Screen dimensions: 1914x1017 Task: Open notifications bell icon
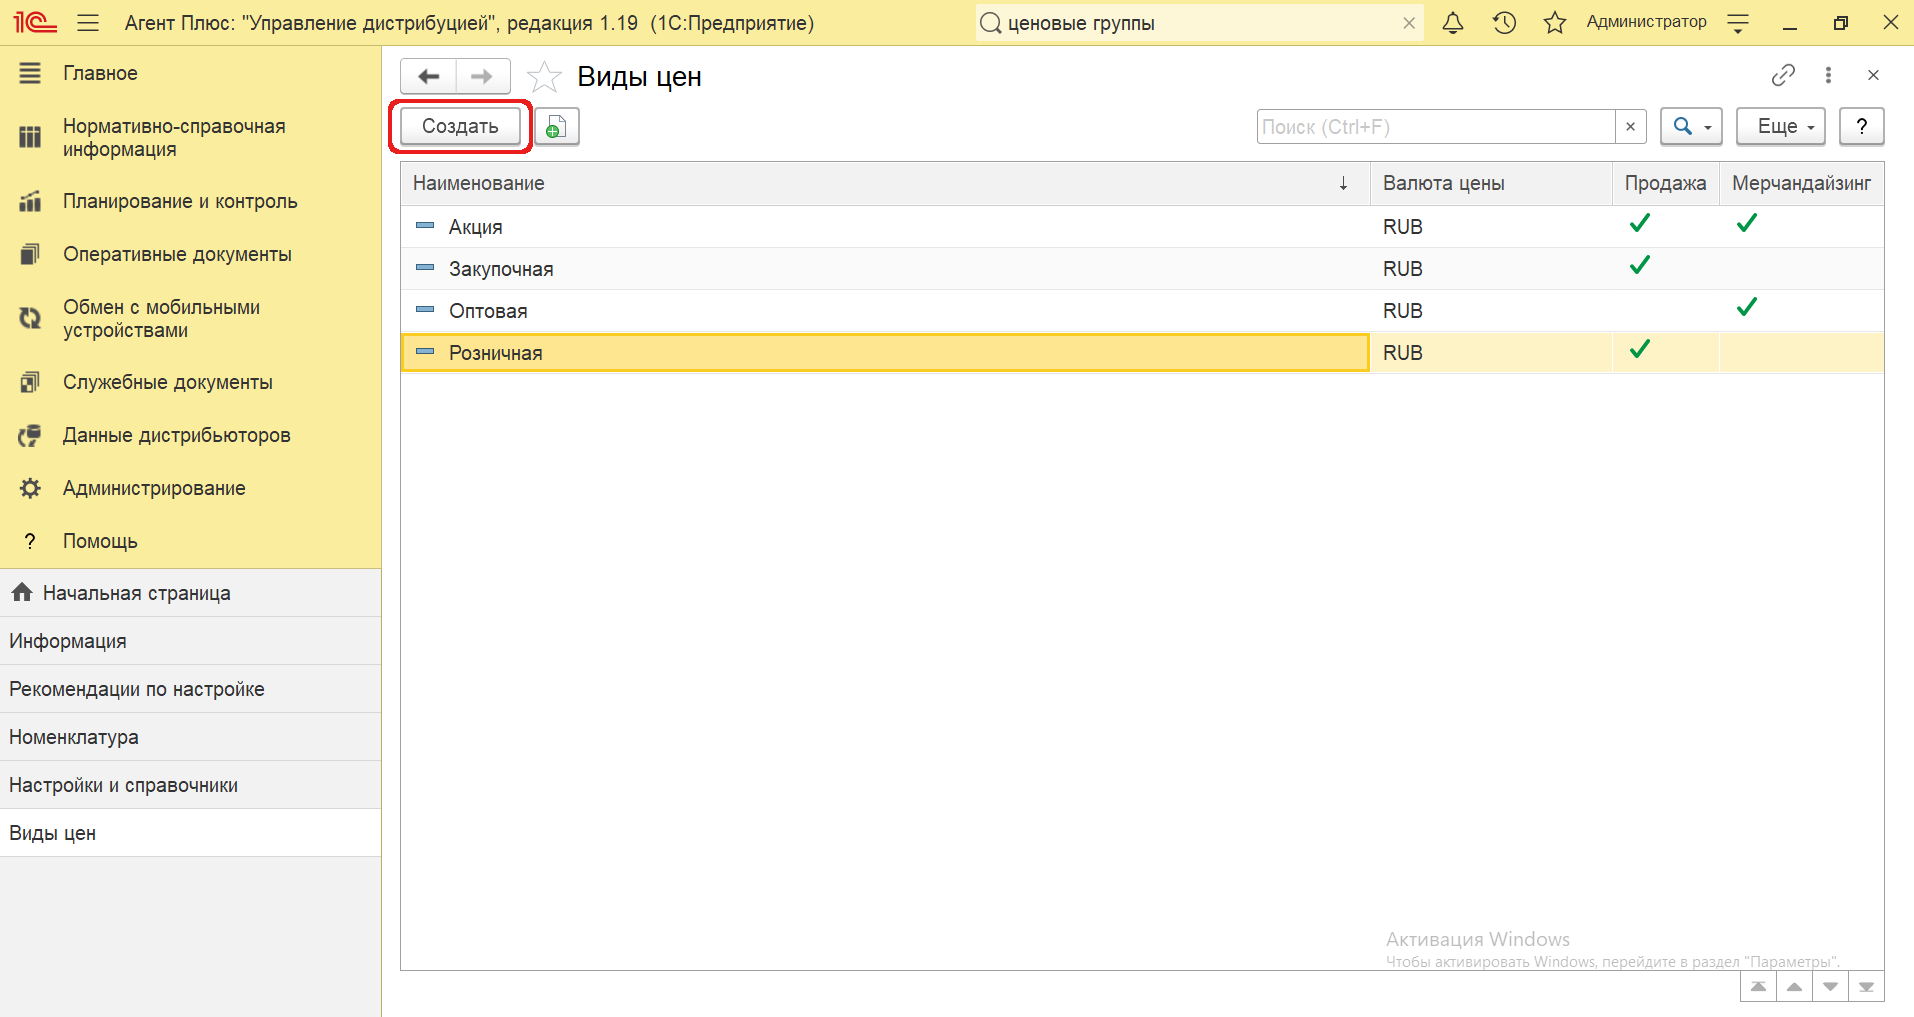(1453, 23)
